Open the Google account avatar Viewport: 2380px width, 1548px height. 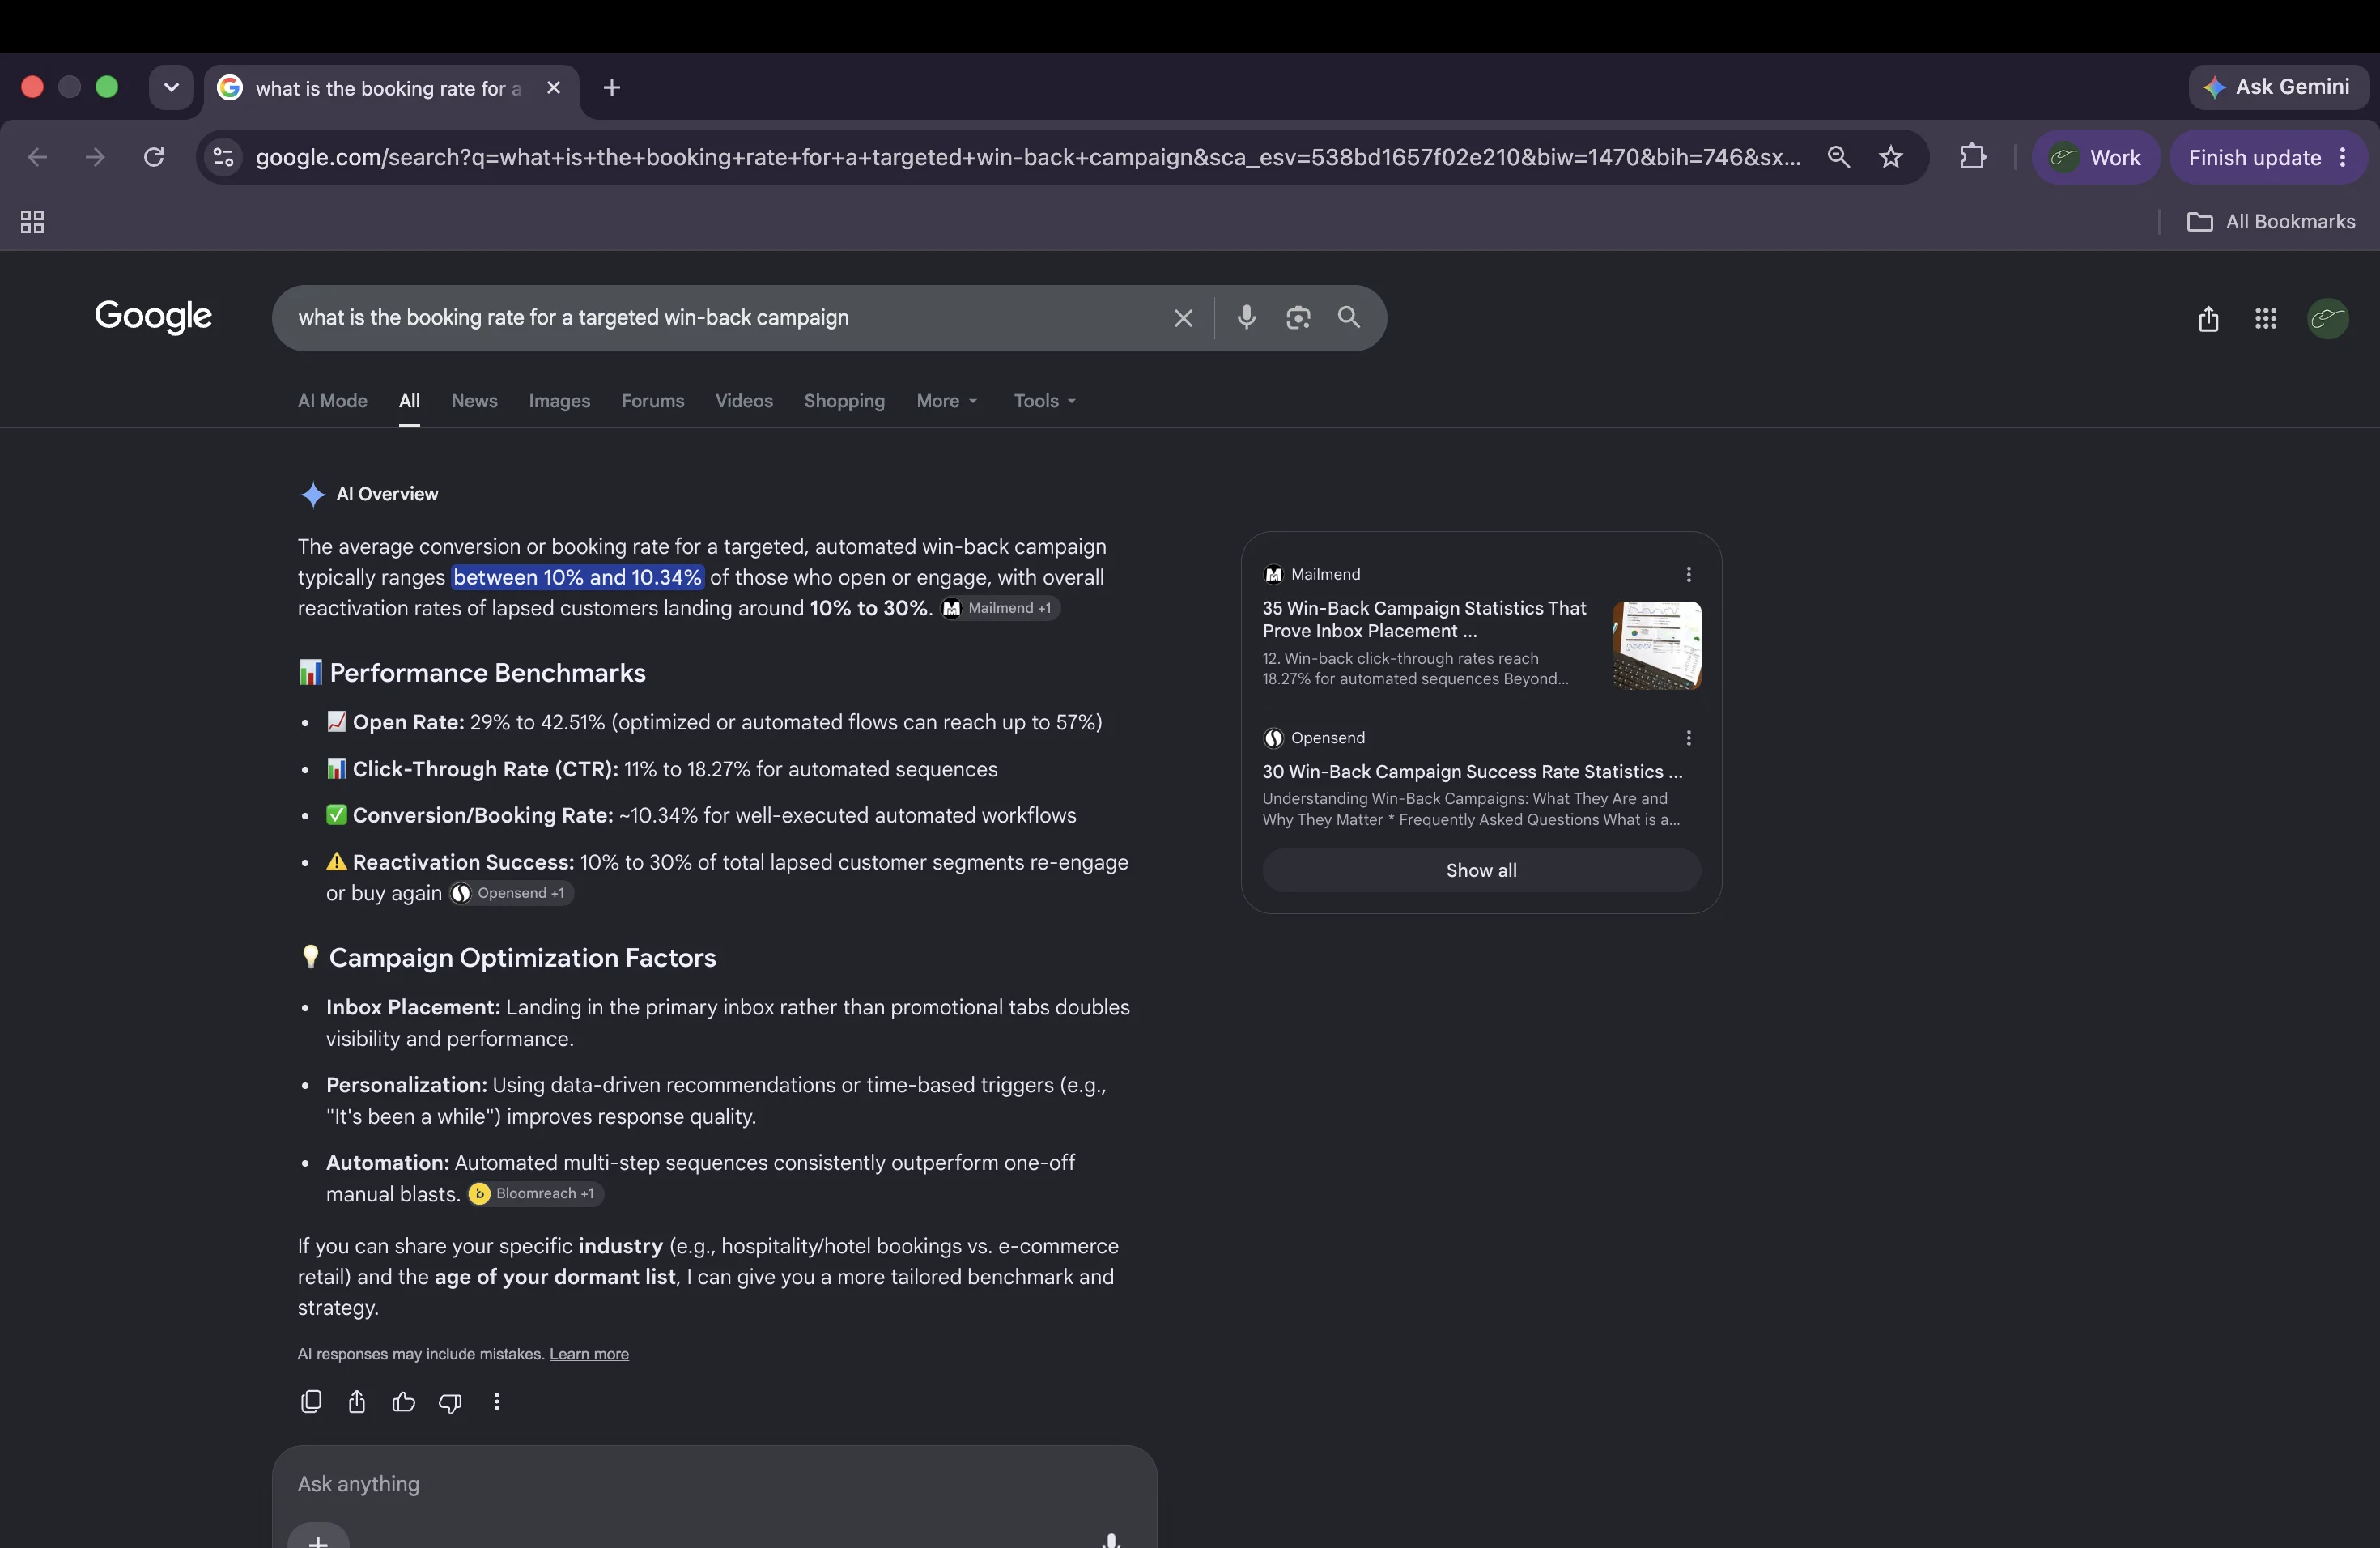point(2328,318)
